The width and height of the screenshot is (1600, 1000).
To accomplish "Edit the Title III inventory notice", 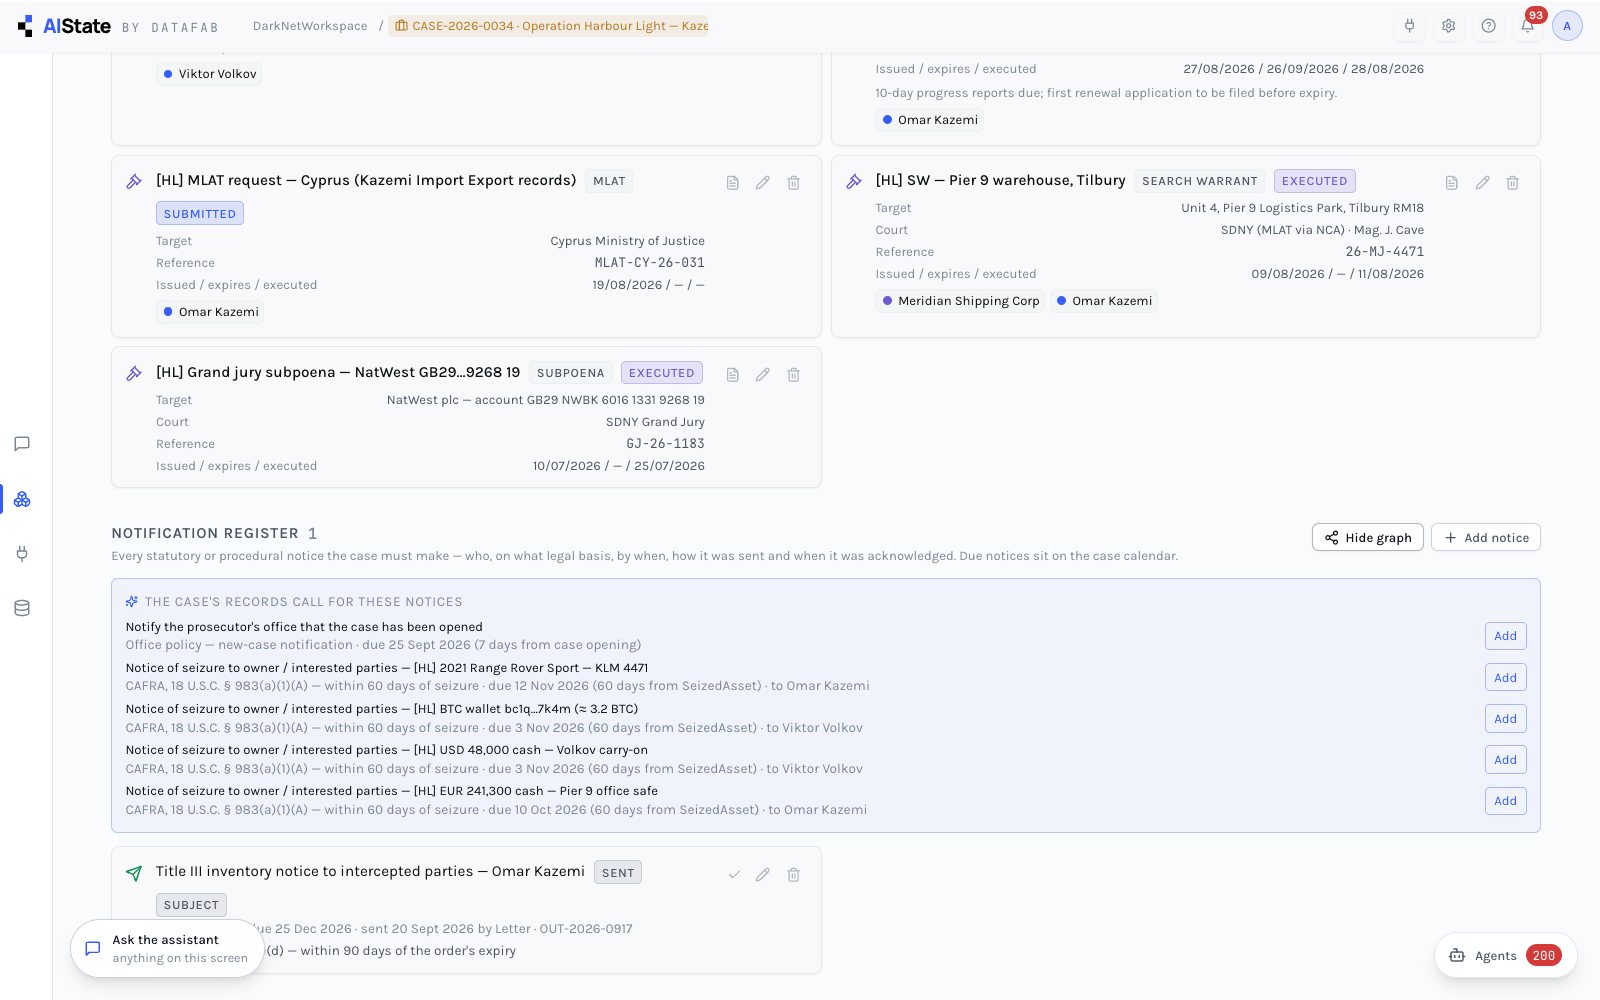I will click(763, 874).
